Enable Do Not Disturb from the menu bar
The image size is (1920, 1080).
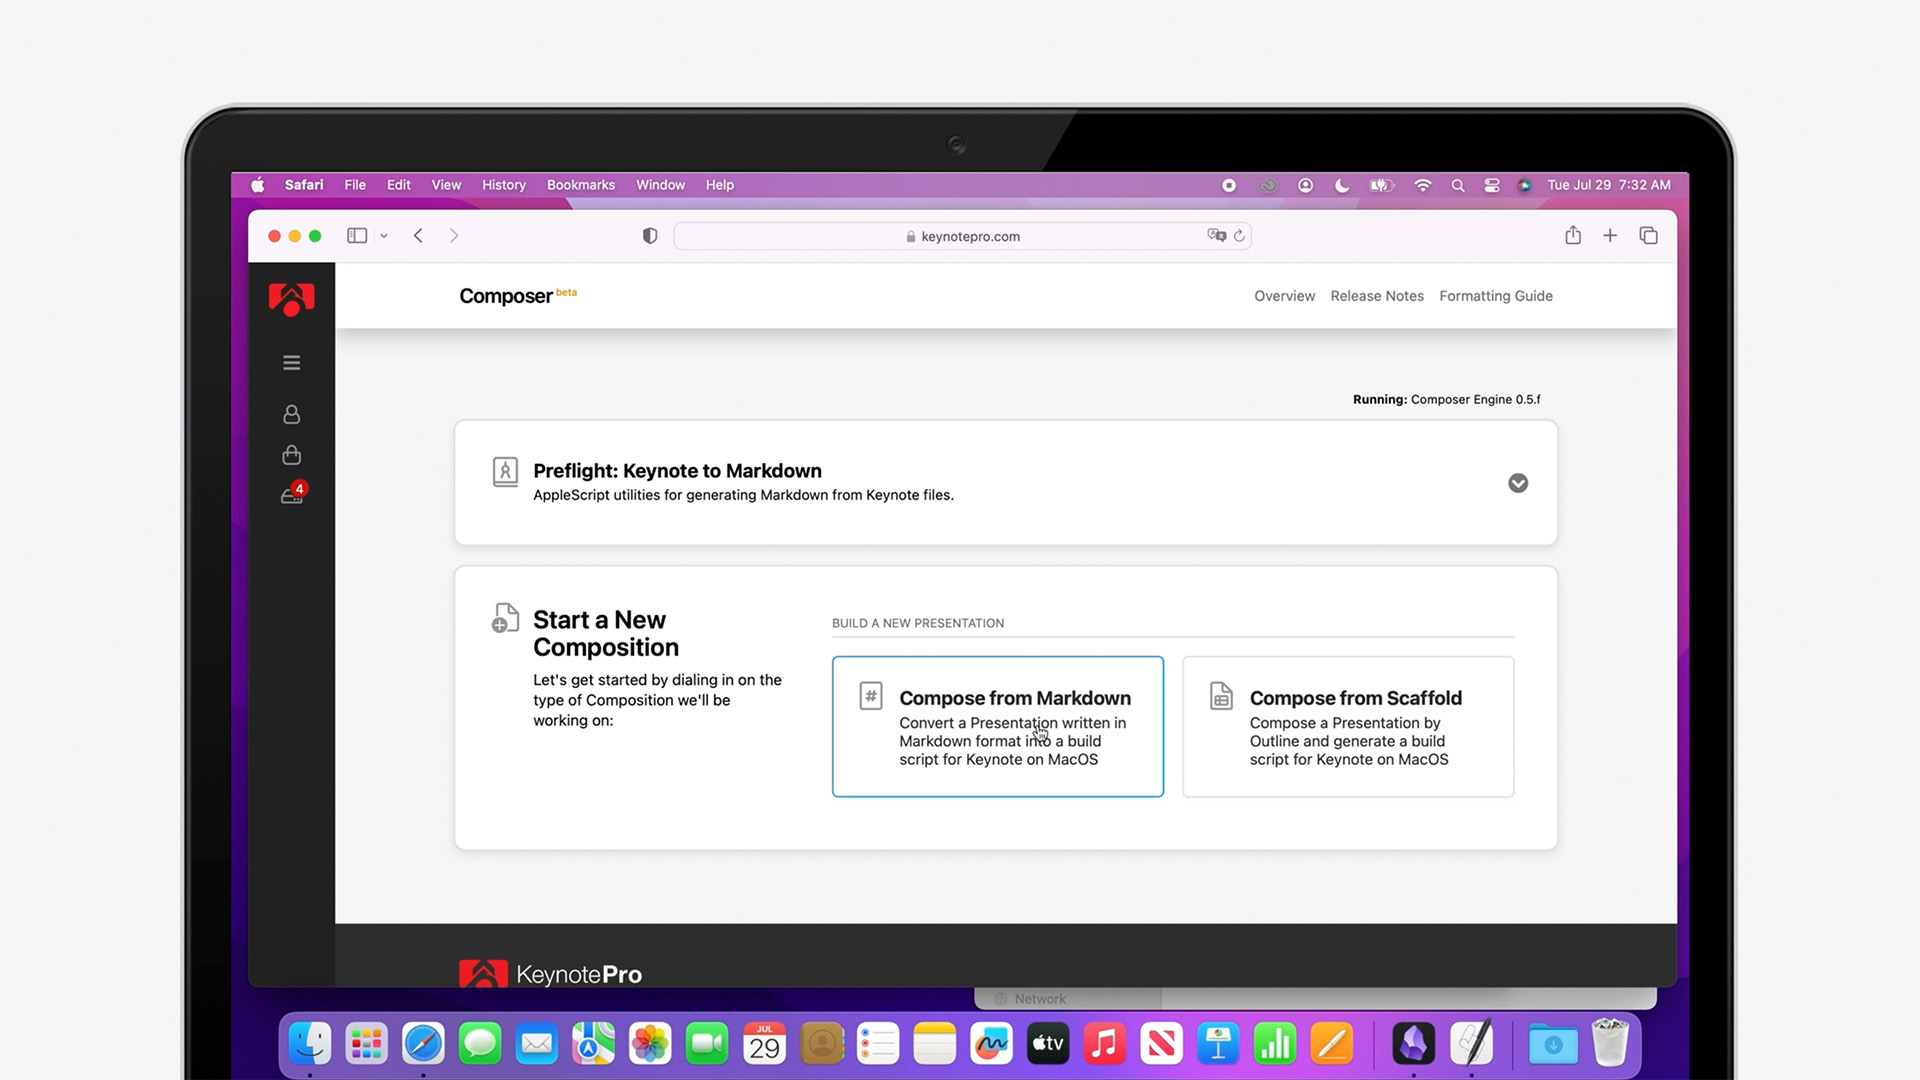(1342, 185)
